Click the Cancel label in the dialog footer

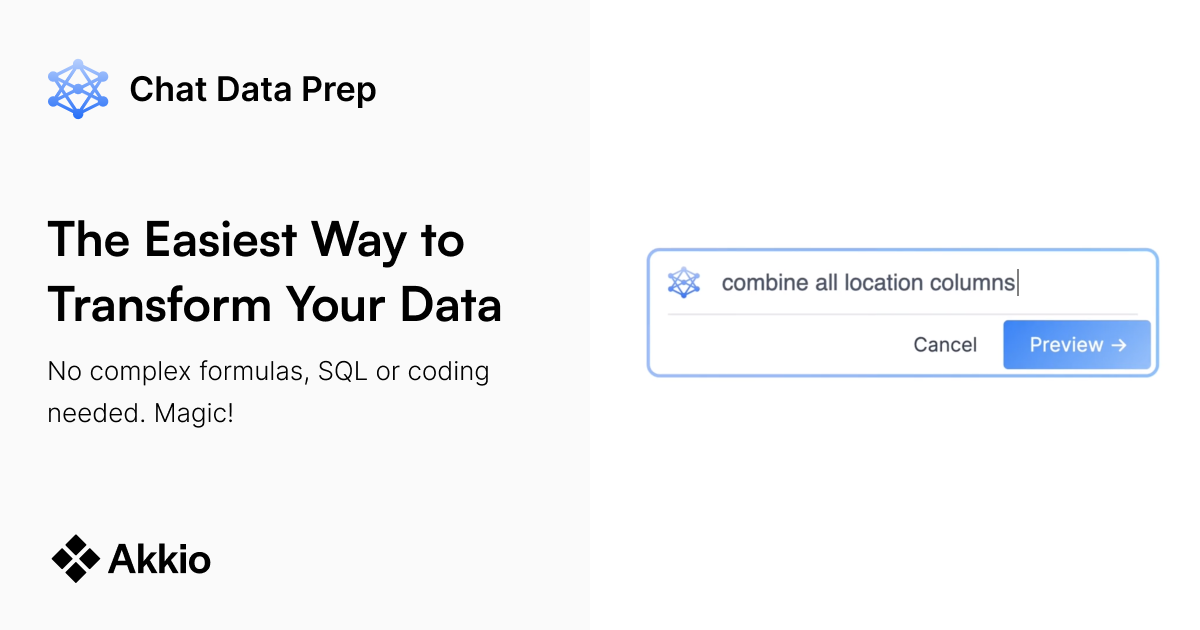point(944,344)
